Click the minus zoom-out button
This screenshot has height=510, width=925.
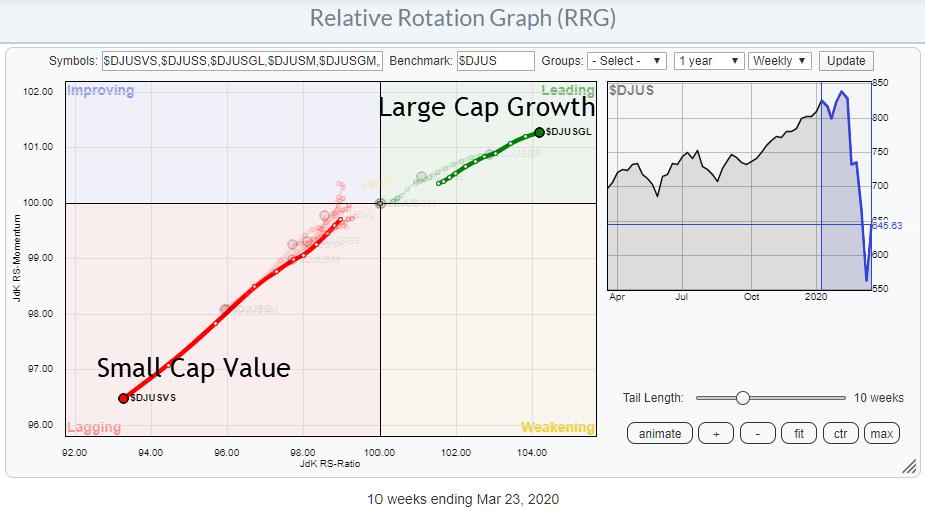click(x=759, y=433)
